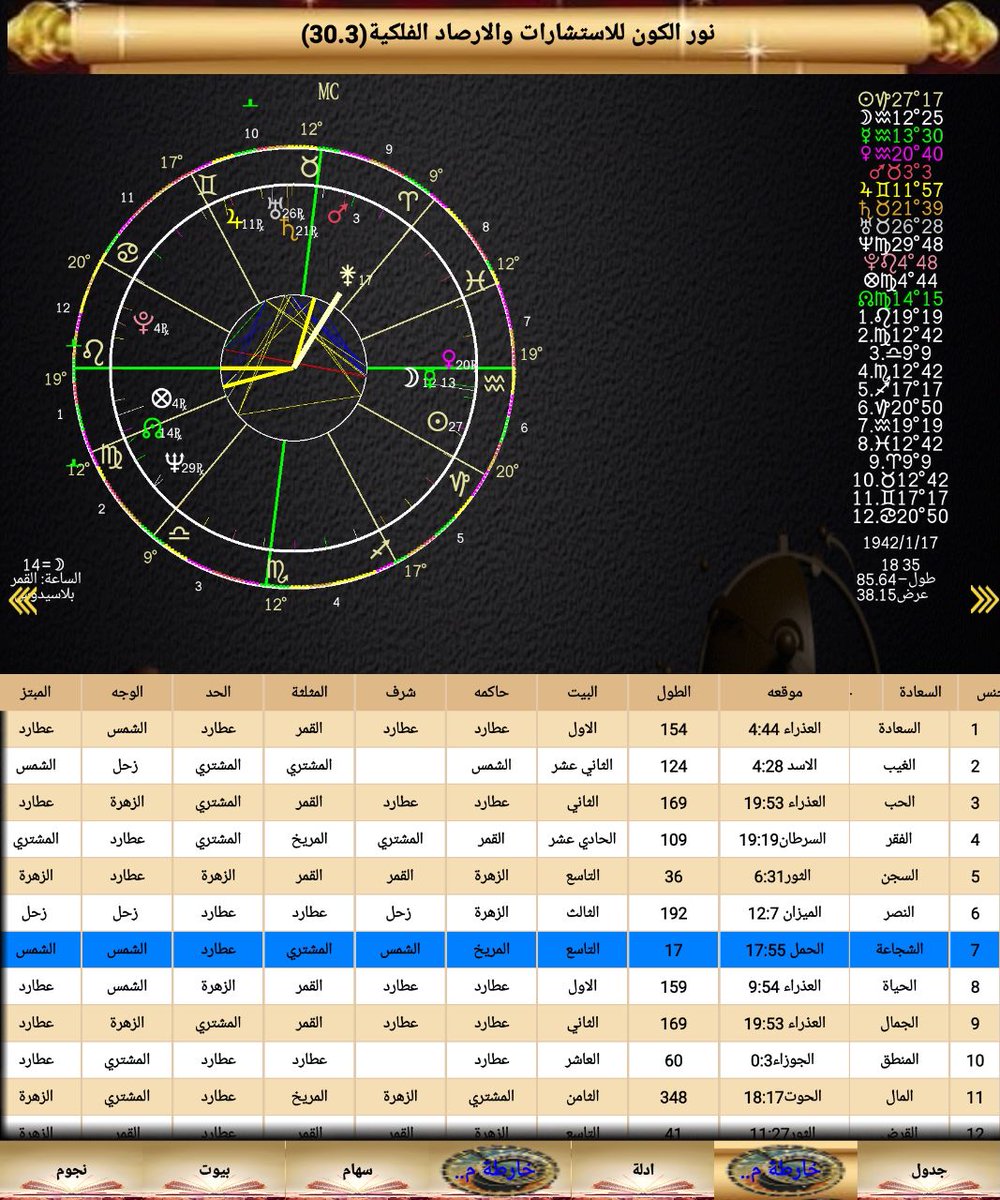This screenshot has height=1200, width=1000.
Task: Click the title scroll banner text
Action: pos(508,35)
